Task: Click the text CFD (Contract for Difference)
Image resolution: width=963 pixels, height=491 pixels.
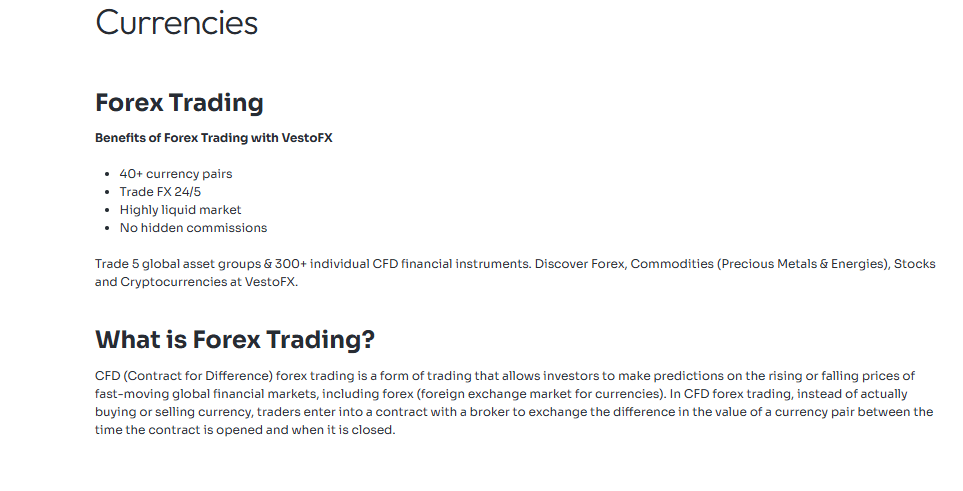Action: [x=184, y=376]
